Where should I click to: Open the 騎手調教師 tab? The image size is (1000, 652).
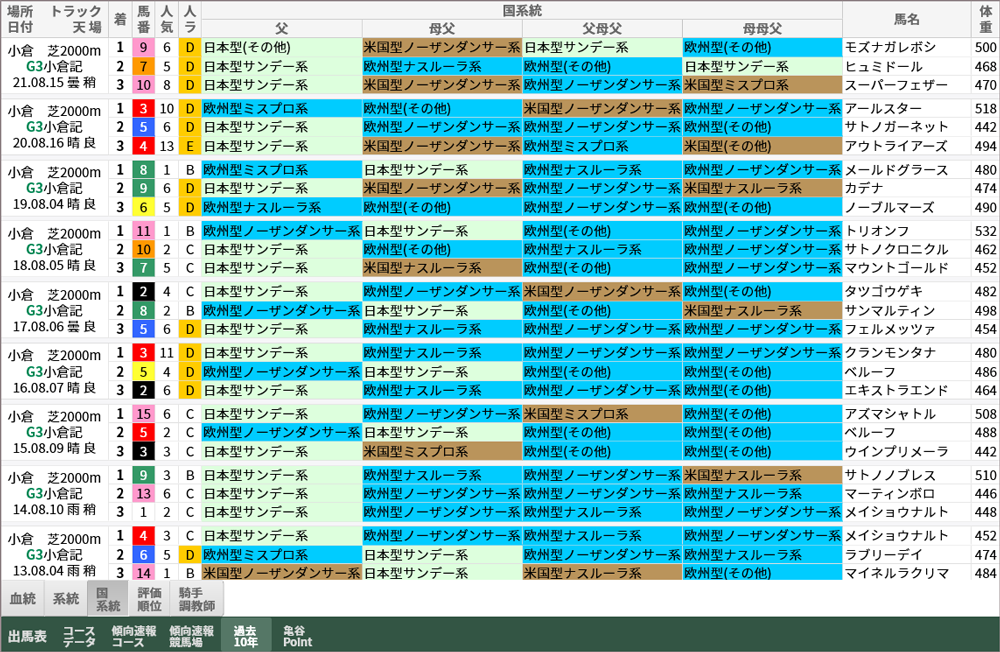point(197,598)
